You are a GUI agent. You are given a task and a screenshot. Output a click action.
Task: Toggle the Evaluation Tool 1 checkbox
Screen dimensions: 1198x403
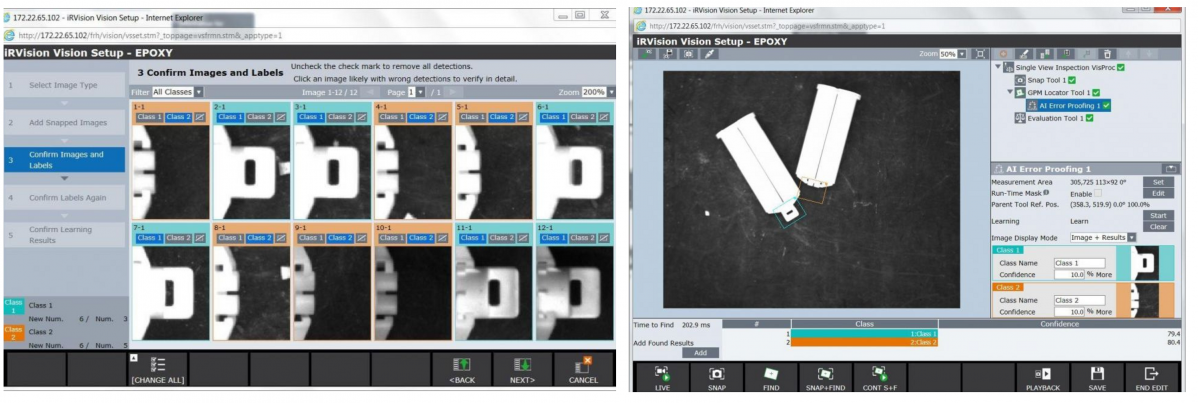(1090, 119)
